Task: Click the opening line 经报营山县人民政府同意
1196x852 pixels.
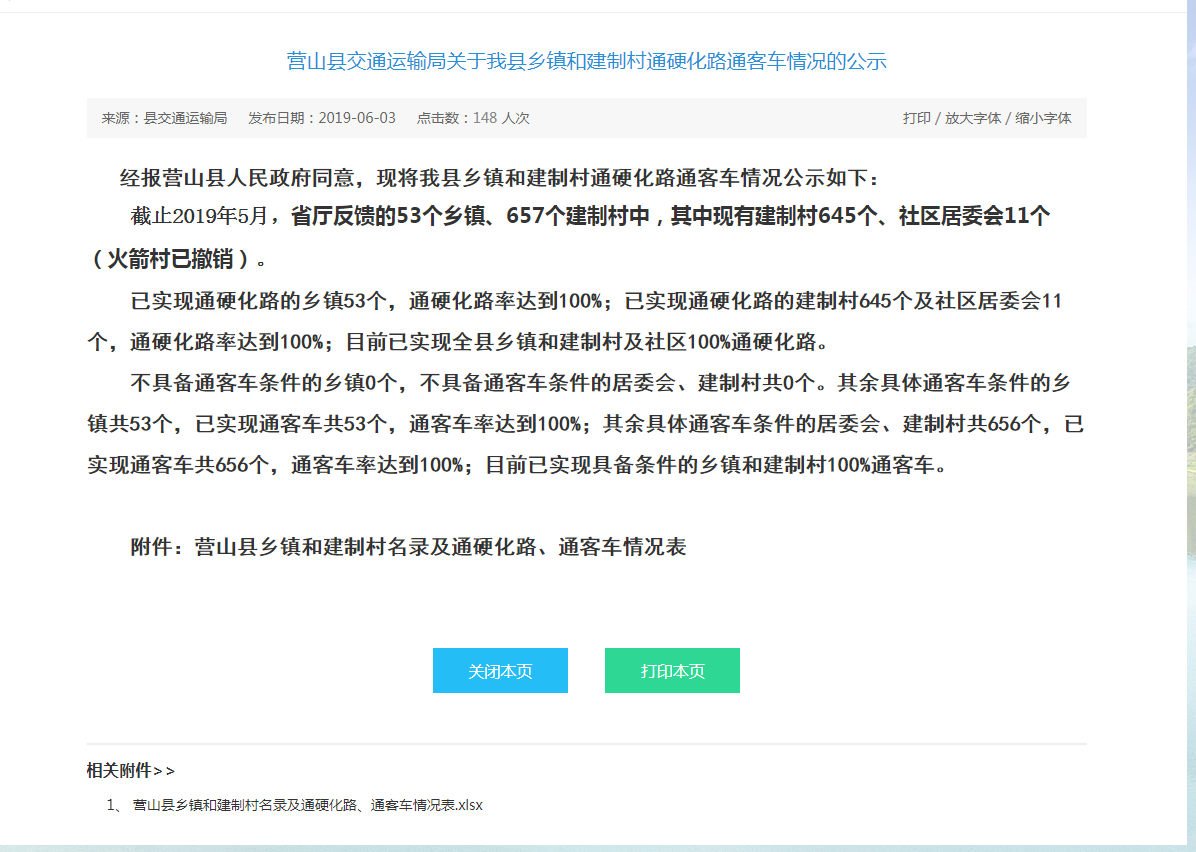Action: 500,179
